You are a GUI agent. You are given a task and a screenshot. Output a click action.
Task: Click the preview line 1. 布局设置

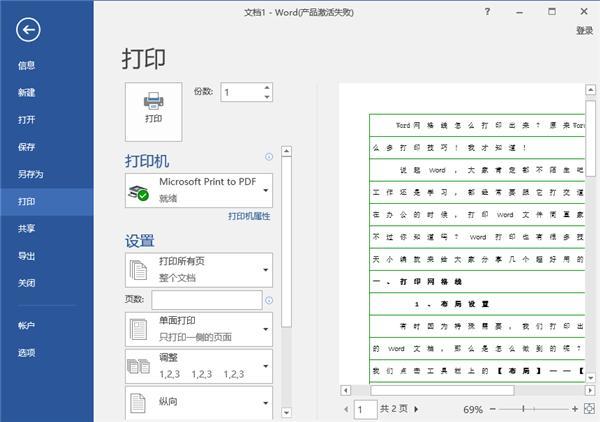pos(452,304)
